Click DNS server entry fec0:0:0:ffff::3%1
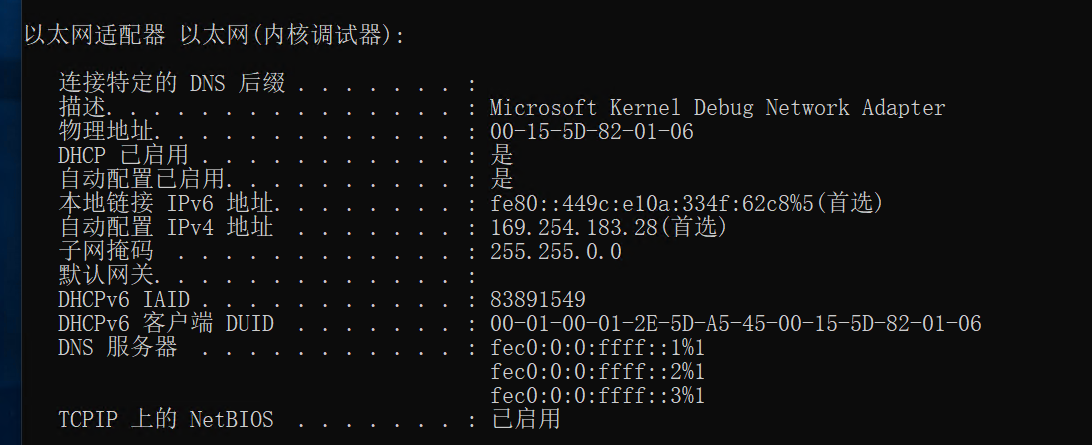 pos(598,395)
